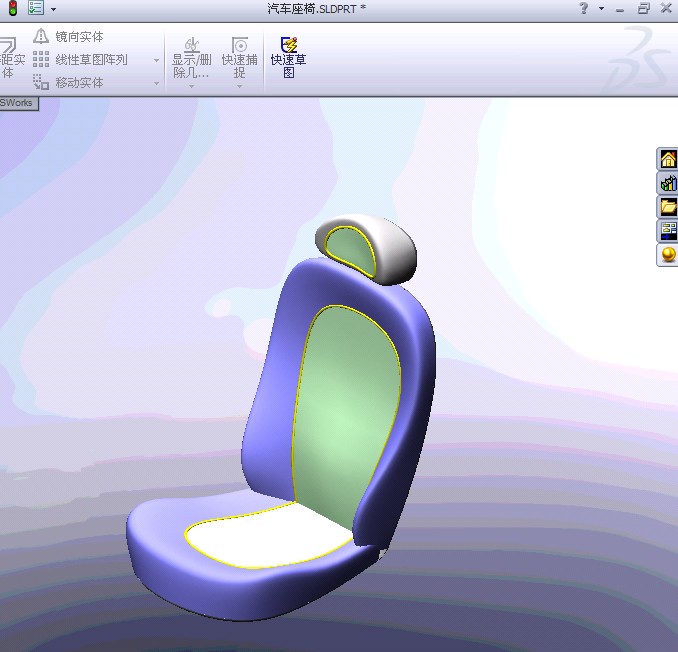Click the offset entities tool 等距实体

(10, 58)
